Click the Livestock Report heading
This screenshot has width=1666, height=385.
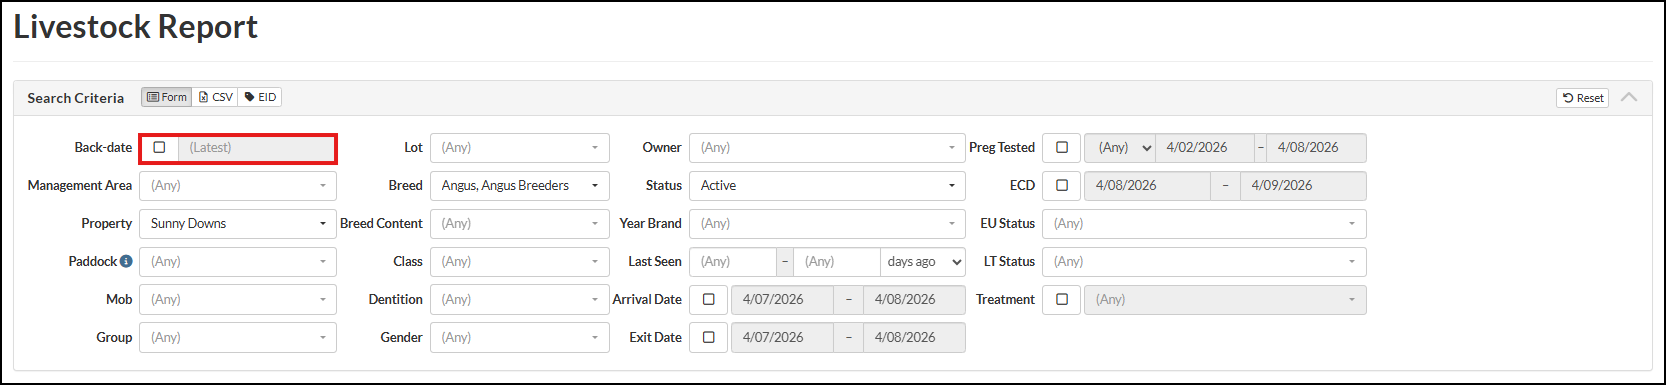[x=136, y=27]
